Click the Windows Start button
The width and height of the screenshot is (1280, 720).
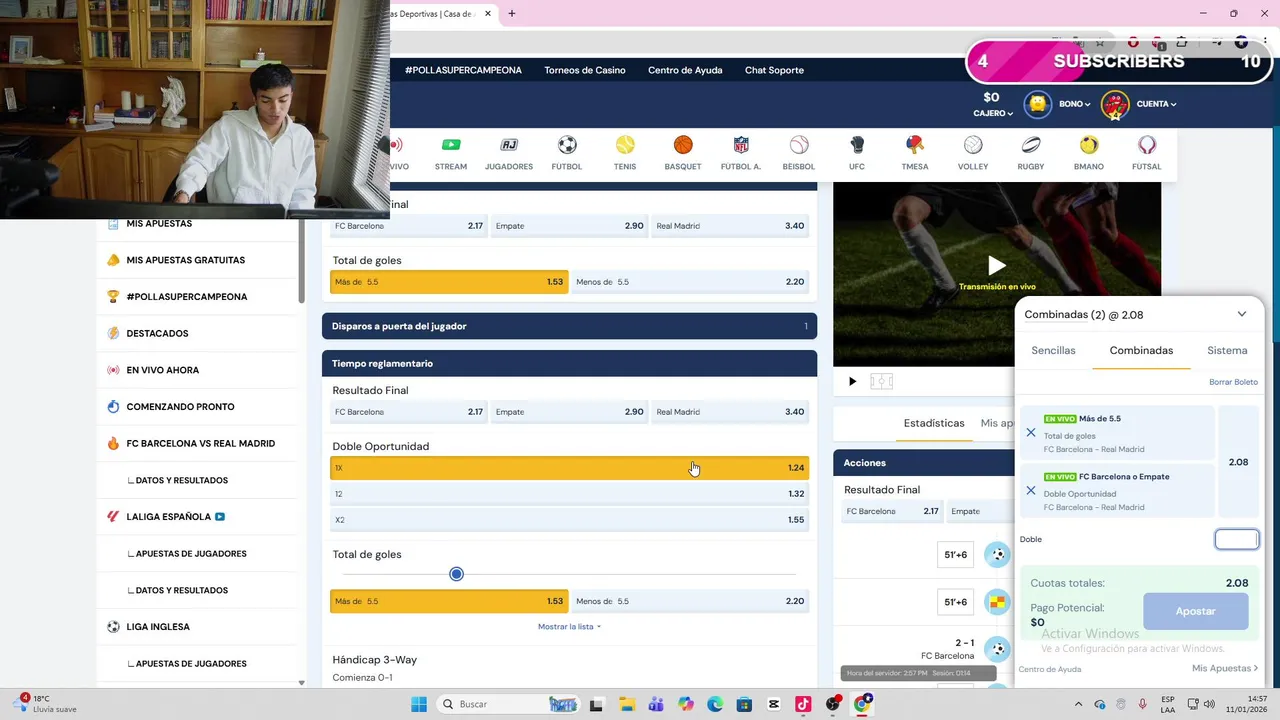click(419, 704)
